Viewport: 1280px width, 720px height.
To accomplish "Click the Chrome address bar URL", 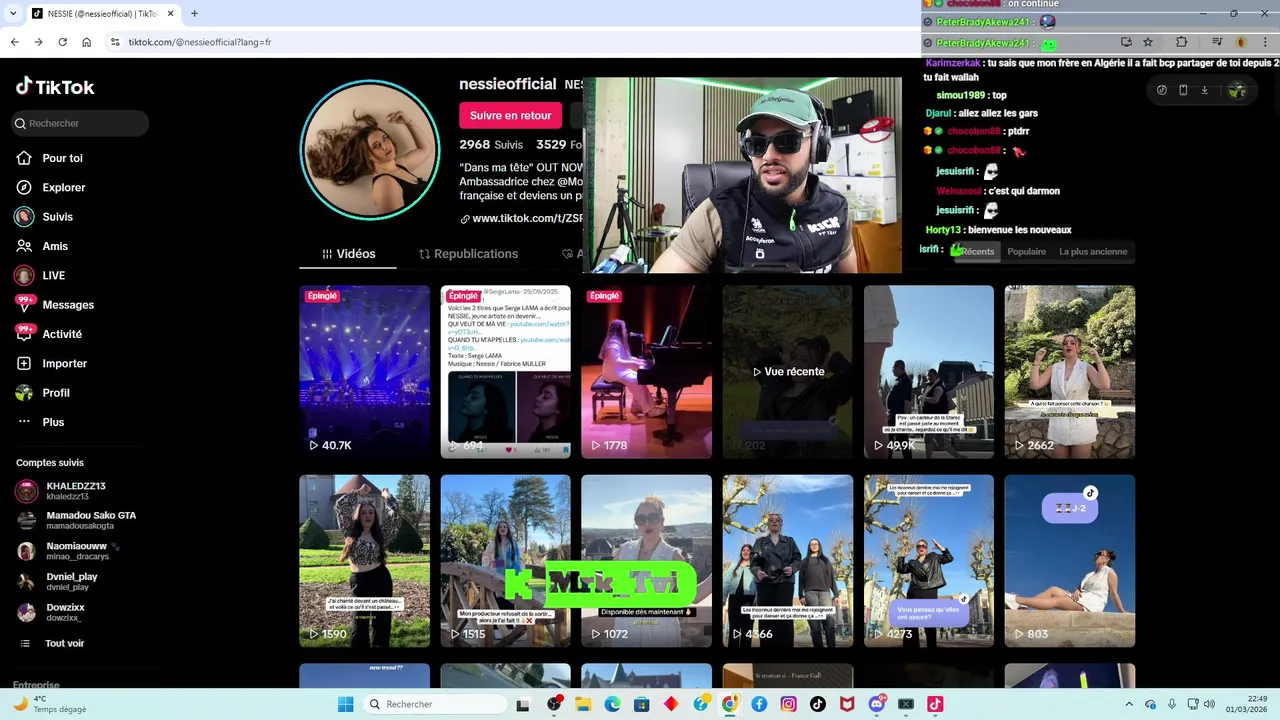I will click(x=200, y=42).
